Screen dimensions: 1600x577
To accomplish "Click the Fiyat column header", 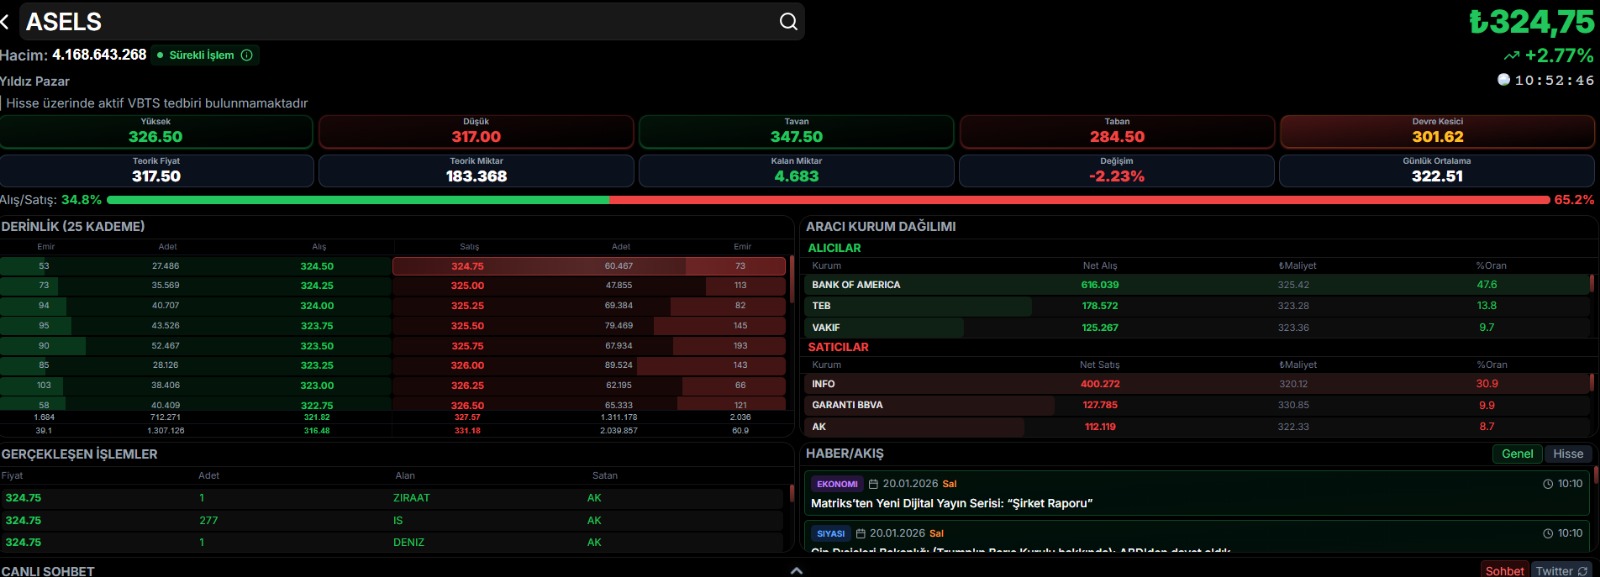I will [12, 476].
